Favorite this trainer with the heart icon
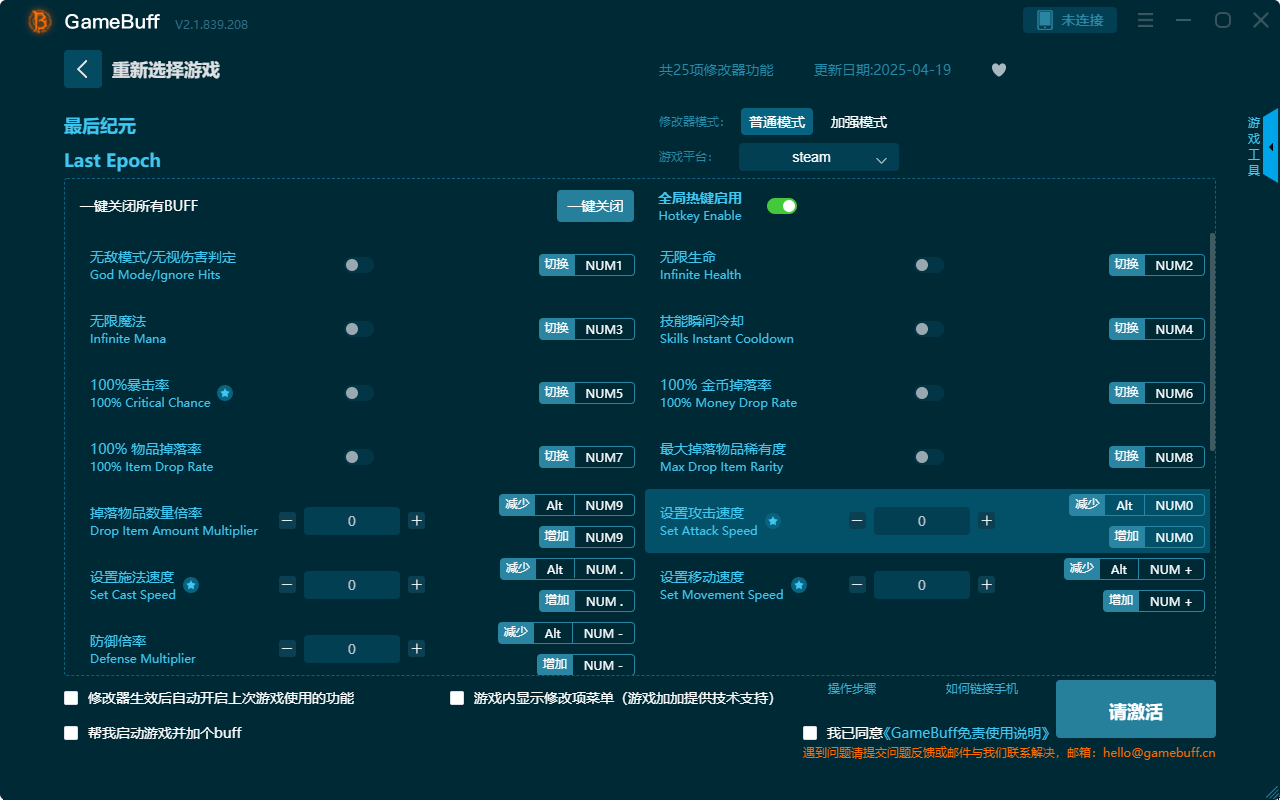Image resolution: width=1280 pixels, height=800 pixels. pos(999,70)
